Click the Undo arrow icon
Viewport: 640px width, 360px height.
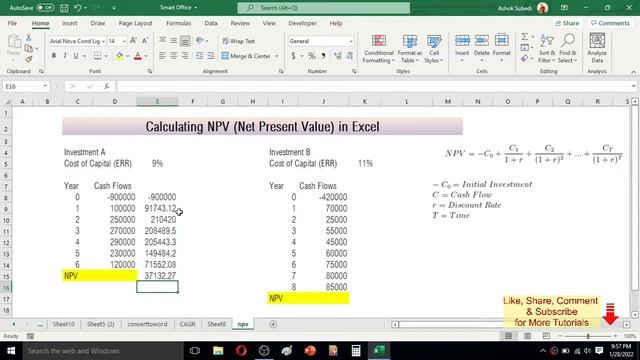pos(78,8)
